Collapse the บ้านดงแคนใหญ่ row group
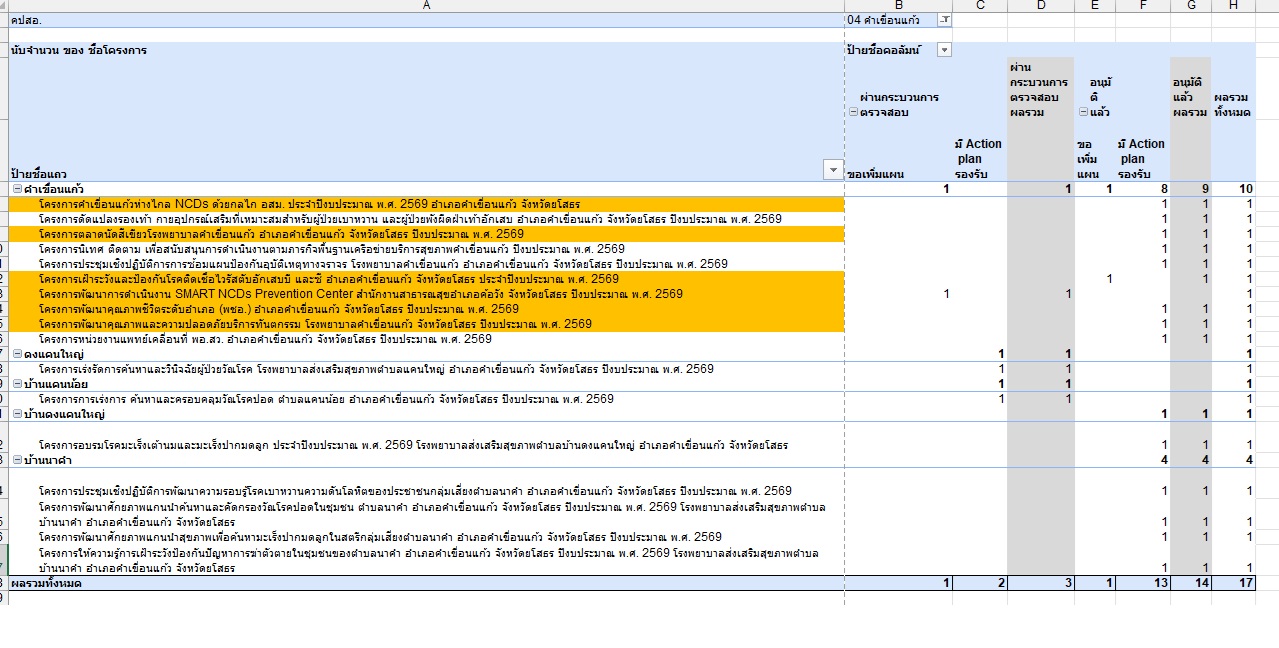Image resolution: width=1279 pixels, height=648 pixels. tap(17, 414)
